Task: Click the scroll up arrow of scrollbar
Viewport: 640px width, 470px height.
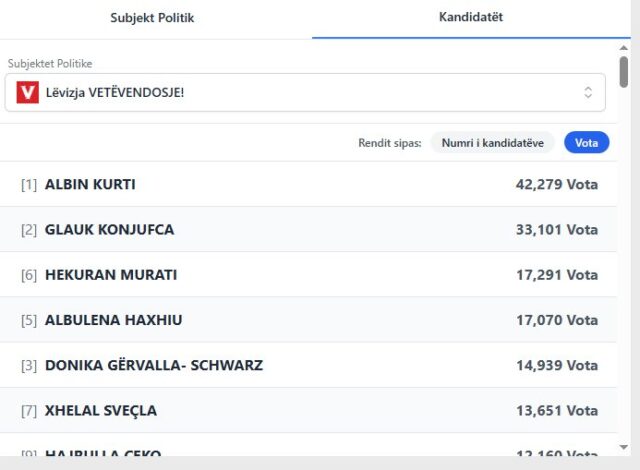Action: tap(624, 47)
